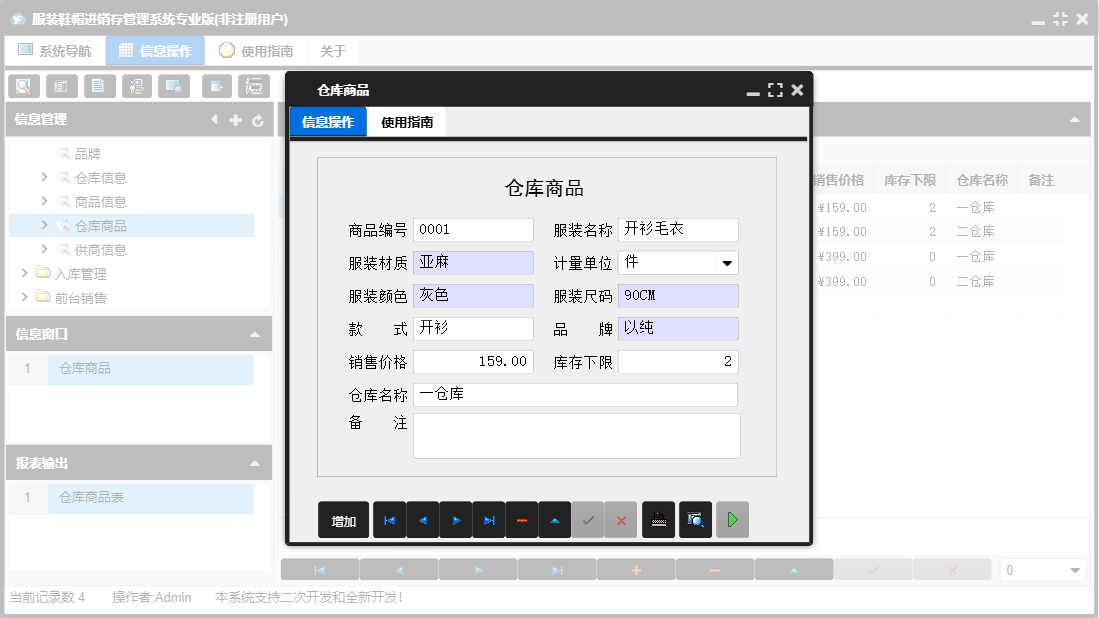The width and height of the screenshot is (1099, 618).
Task: Click inside the 商品编号 input field
Action: [472, 229]
